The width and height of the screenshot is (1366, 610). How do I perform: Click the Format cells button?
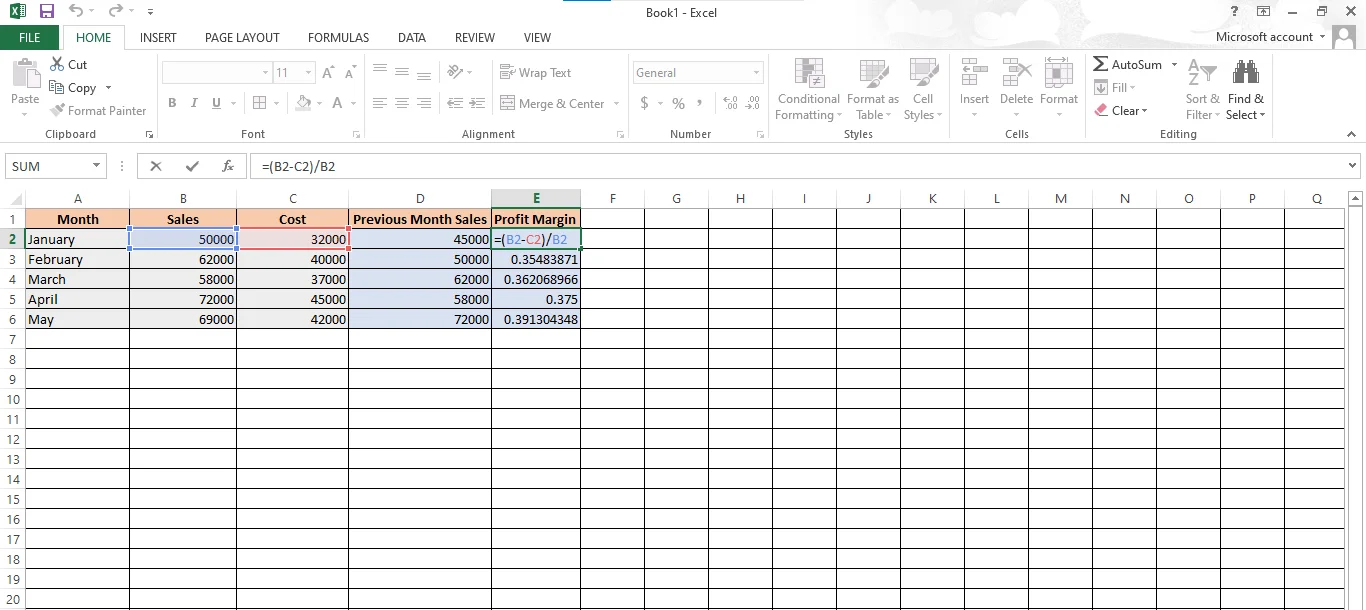1059,88
